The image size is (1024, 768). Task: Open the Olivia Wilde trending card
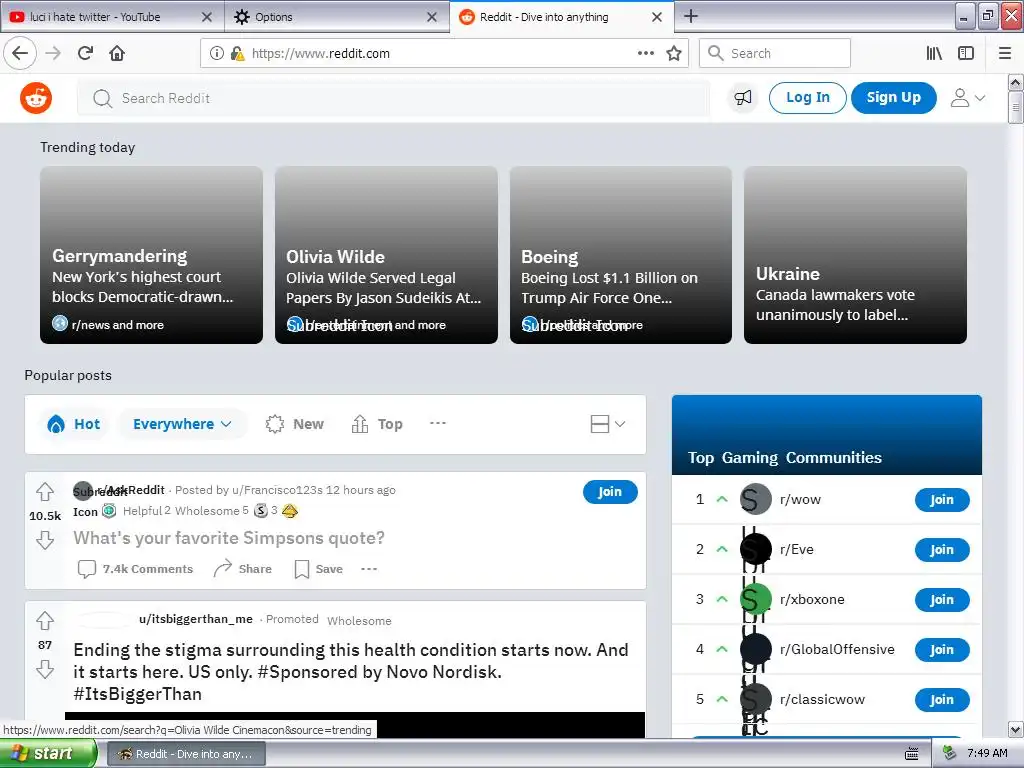(386, 255)
